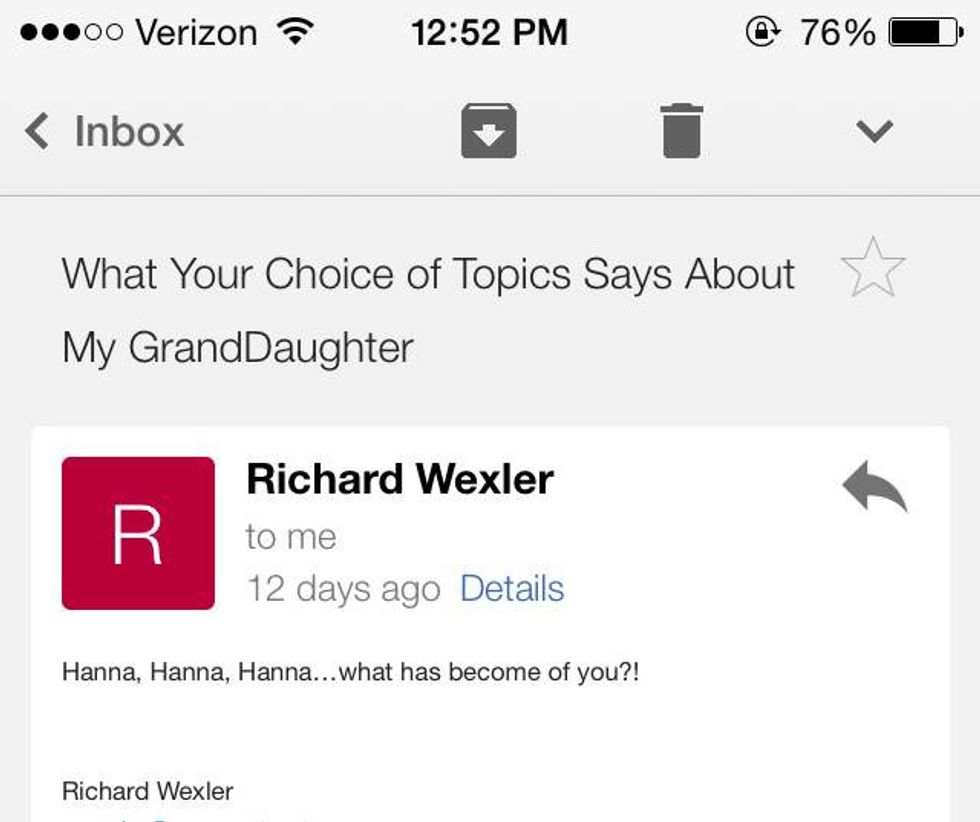
Task: Show message Details
Action: pyautogui.click(x=512, y=588)
